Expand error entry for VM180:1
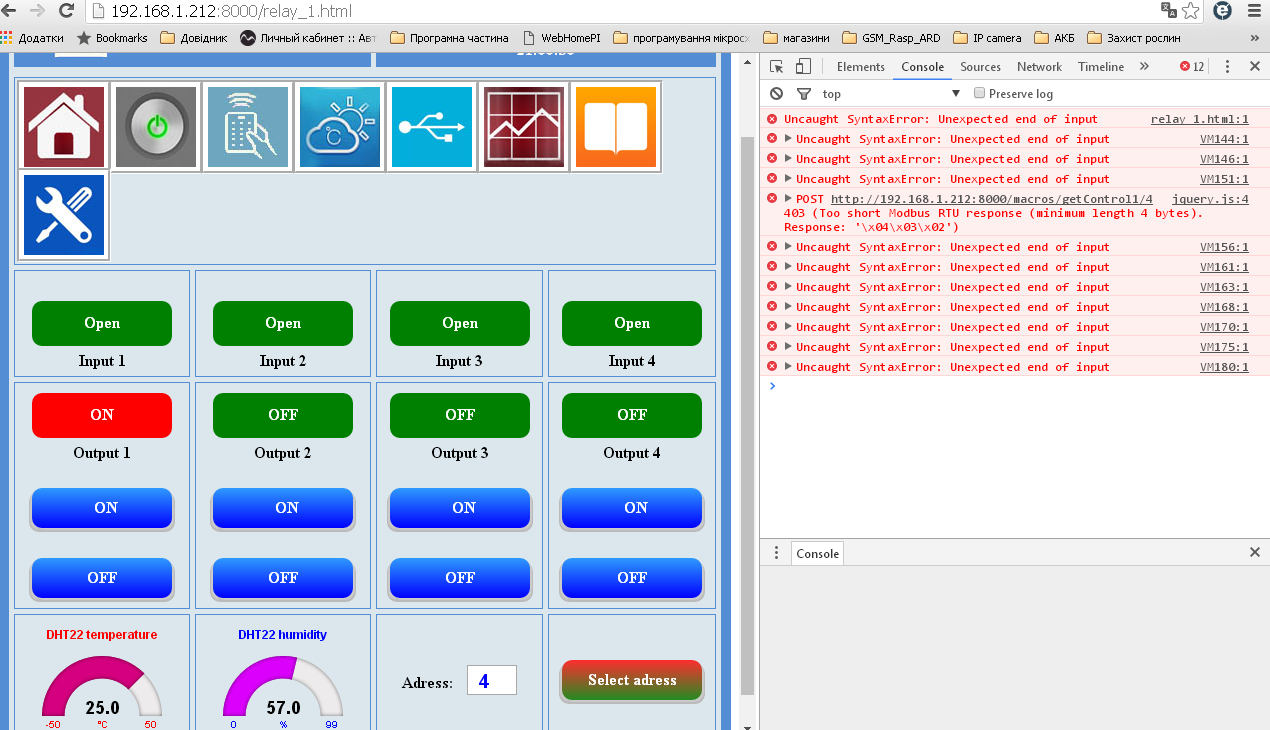Image resolution: width=1270 pixels, height=730 pixels. click(x=788, y=367)
